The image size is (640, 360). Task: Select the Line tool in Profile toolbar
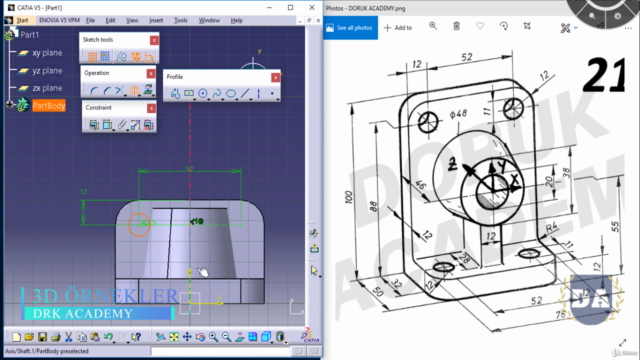tap(244, 93)
